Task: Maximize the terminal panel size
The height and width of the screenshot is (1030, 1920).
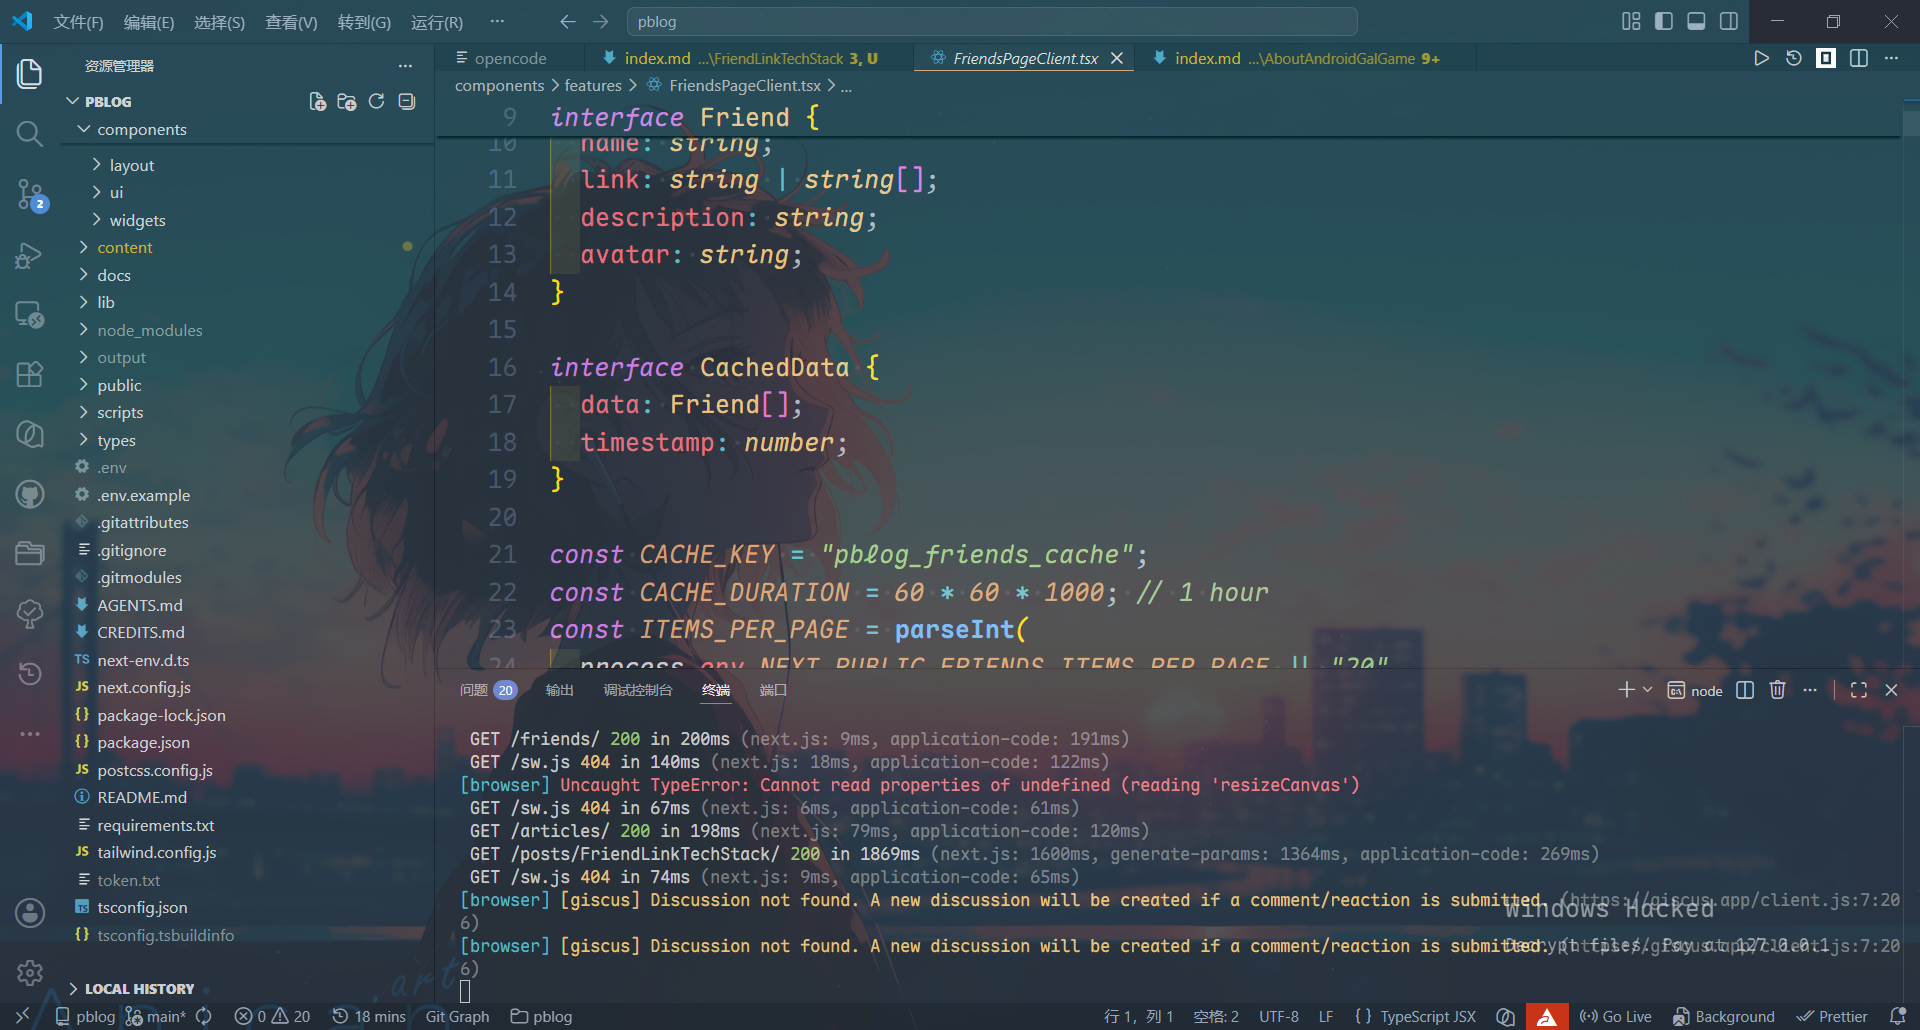Action: [x=1859, y=690]
